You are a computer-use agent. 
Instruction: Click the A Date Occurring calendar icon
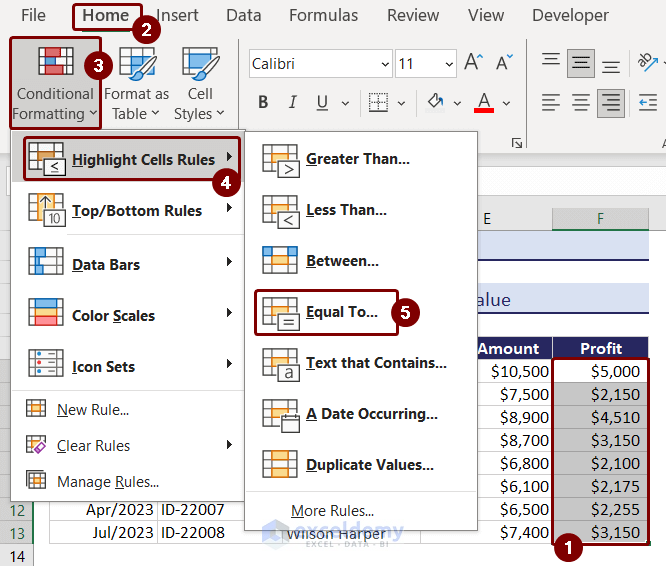[280, 415]
